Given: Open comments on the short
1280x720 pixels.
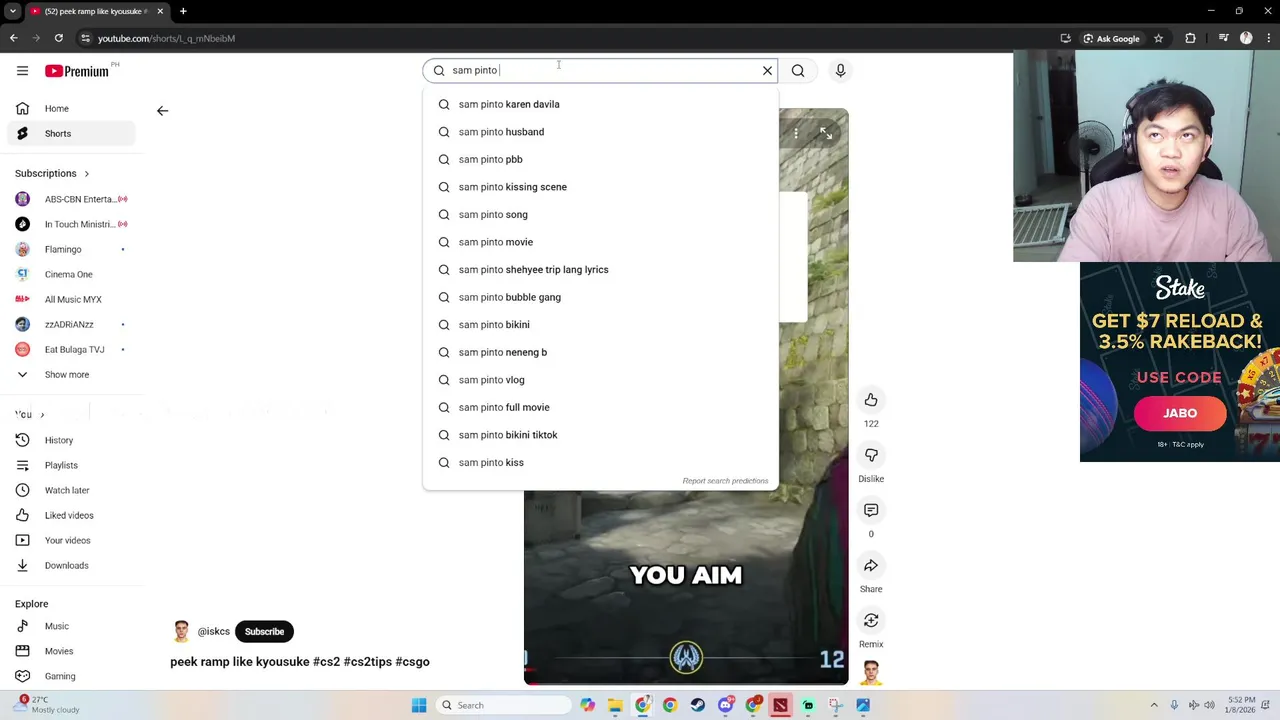Looking at the screenshot, I should tap(871, 510).
